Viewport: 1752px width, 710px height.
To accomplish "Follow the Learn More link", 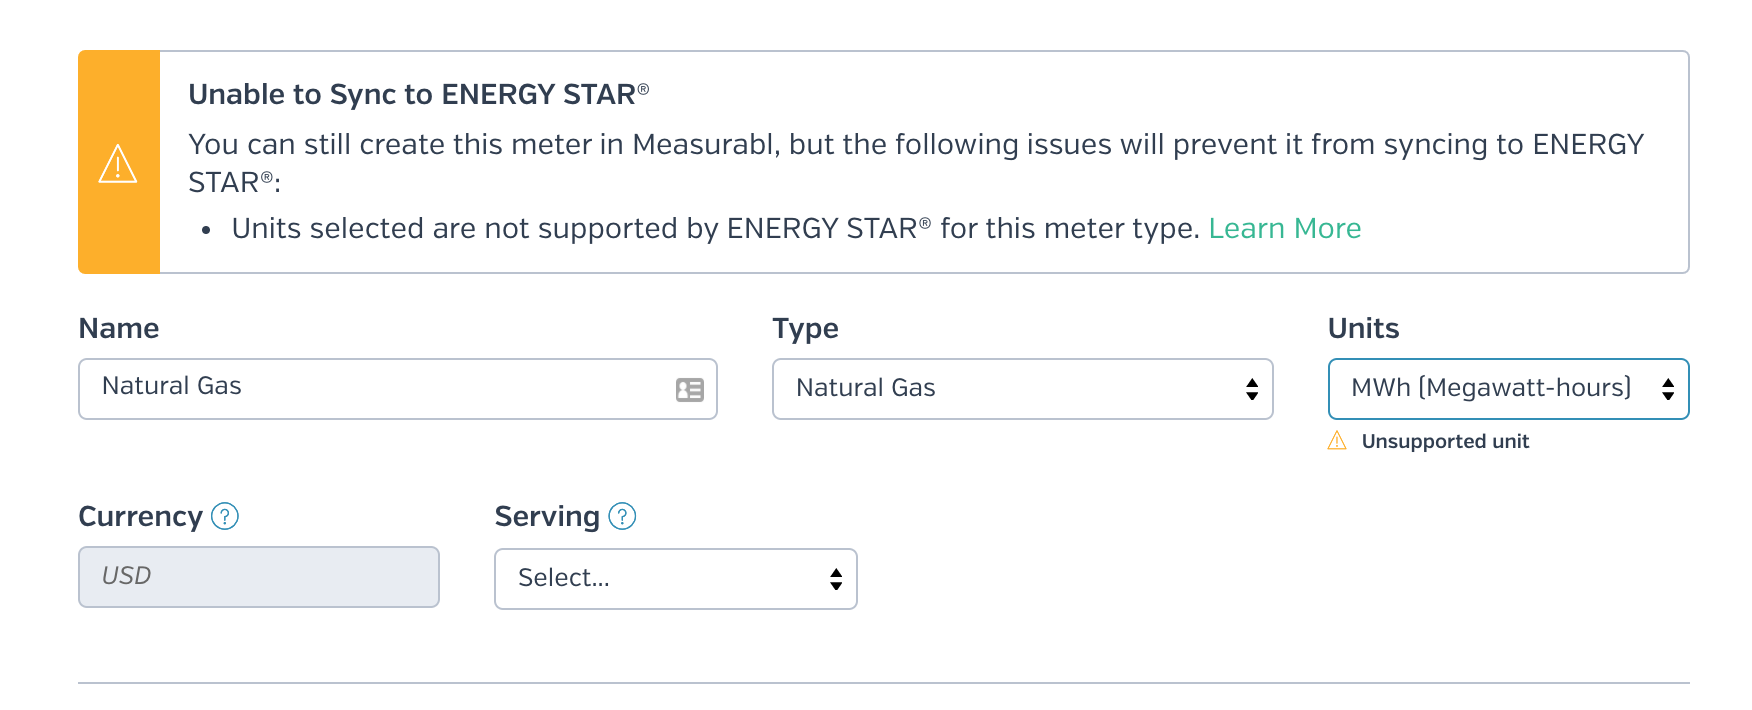I will [x=1285, y=228].
